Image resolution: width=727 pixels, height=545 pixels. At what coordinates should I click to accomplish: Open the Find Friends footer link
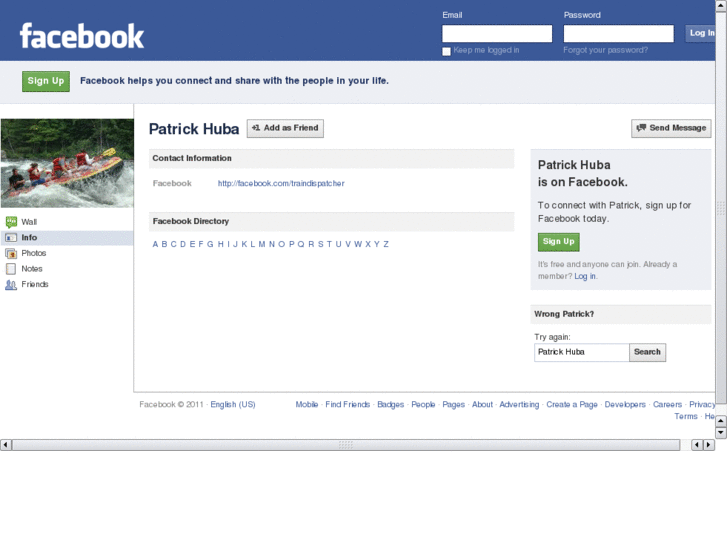[x=348, y=404]
